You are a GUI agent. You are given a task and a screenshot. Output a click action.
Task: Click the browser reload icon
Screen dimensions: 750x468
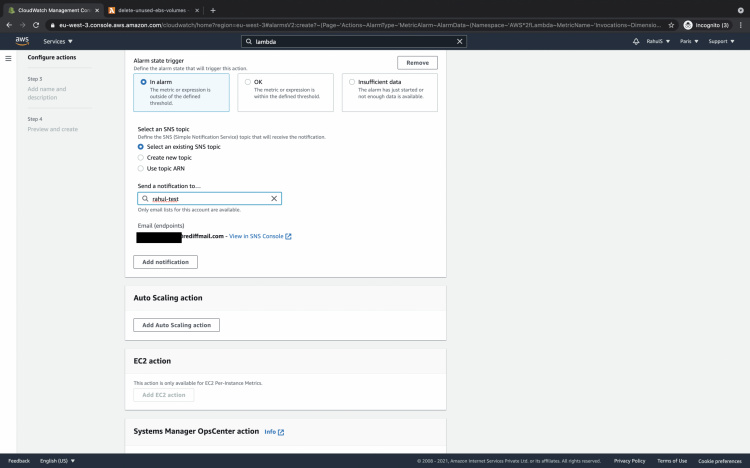point(36,25)
